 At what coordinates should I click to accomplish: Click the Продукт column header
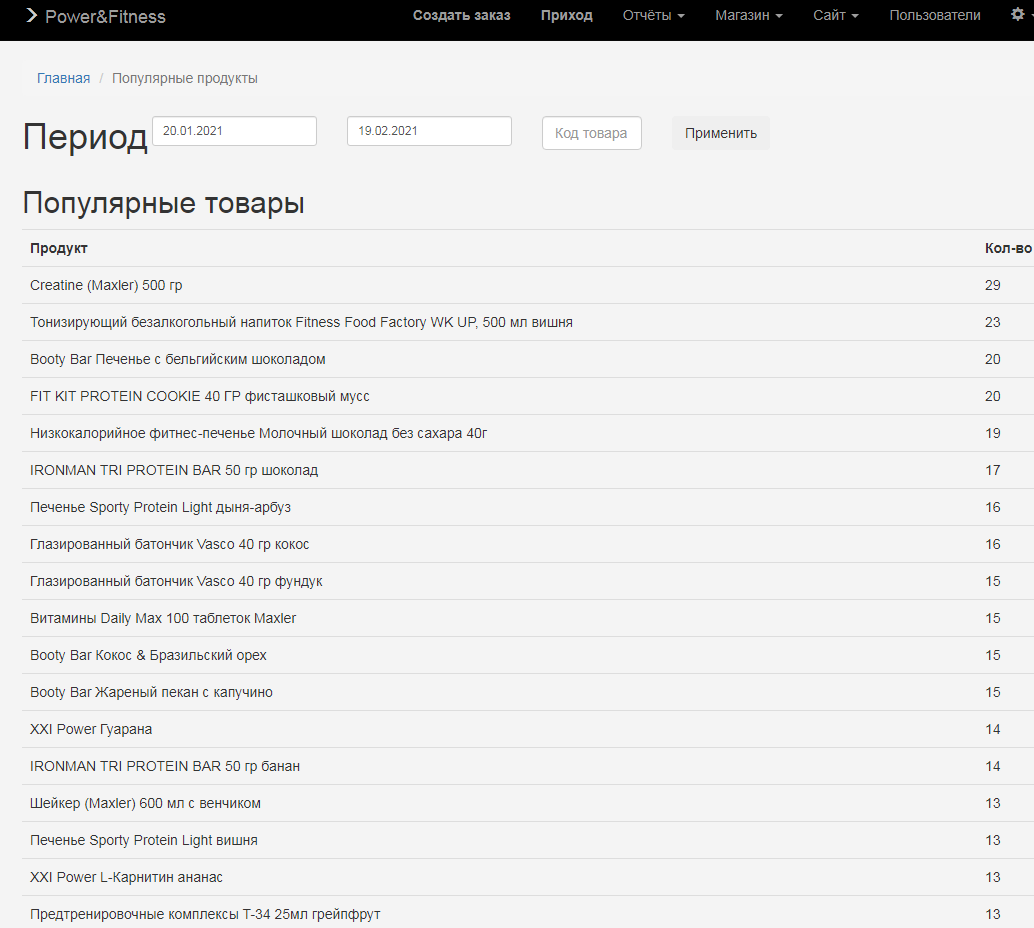coord(59,248)
